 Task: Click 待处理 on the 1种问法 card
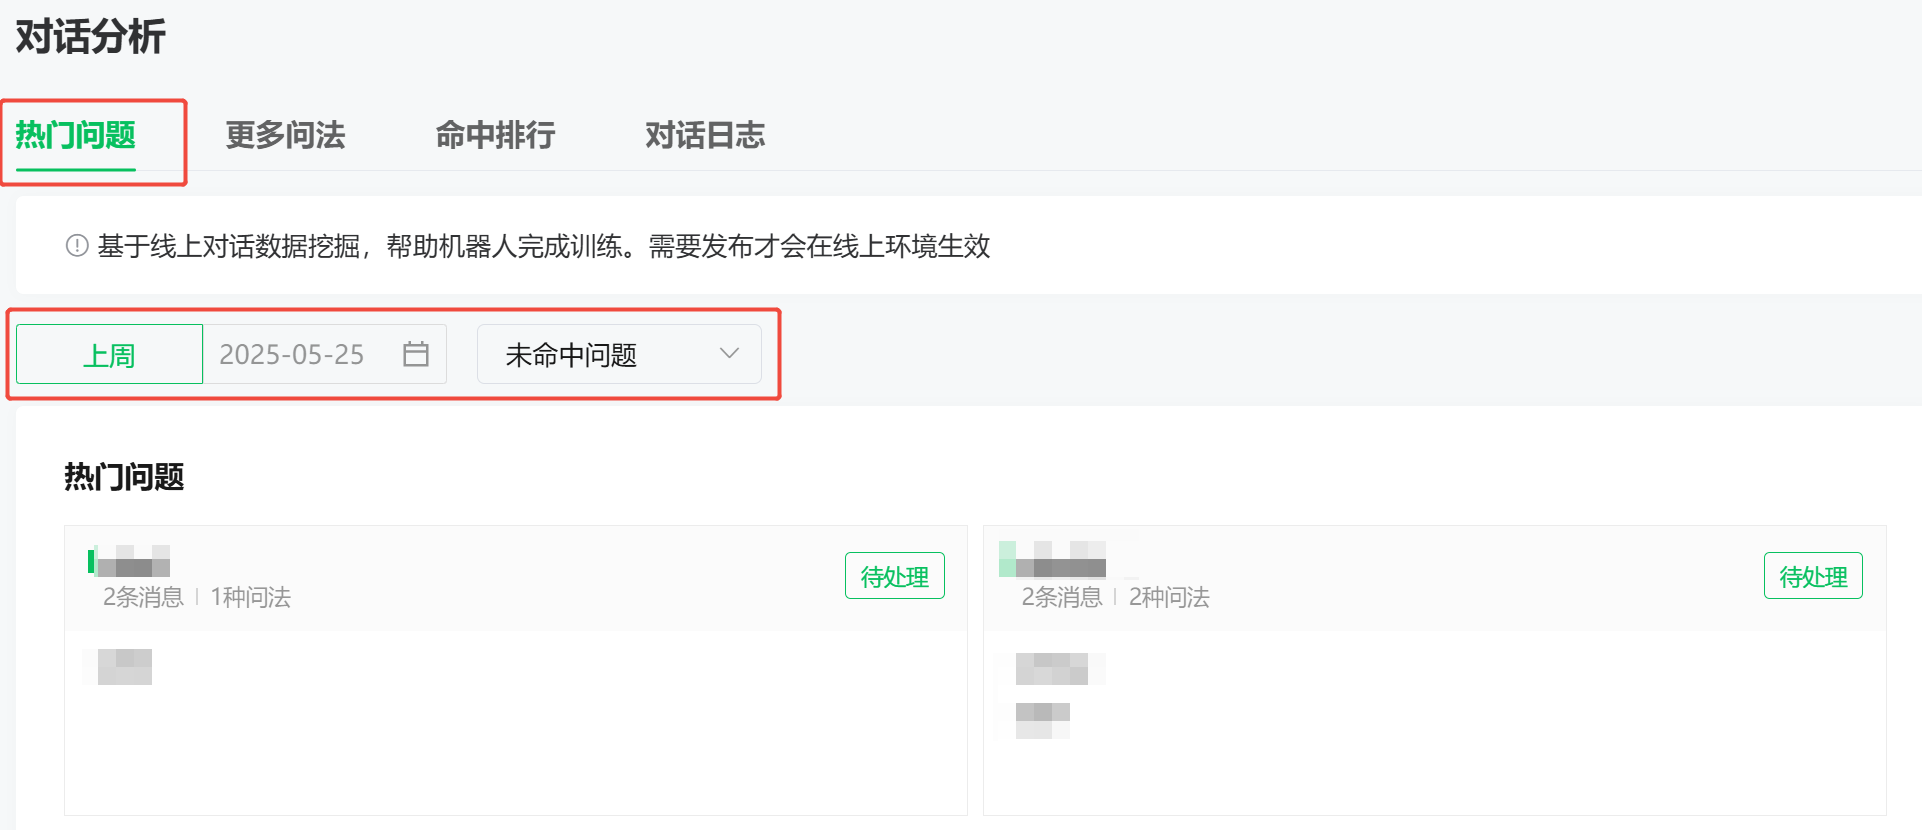(x=894, y=576)
